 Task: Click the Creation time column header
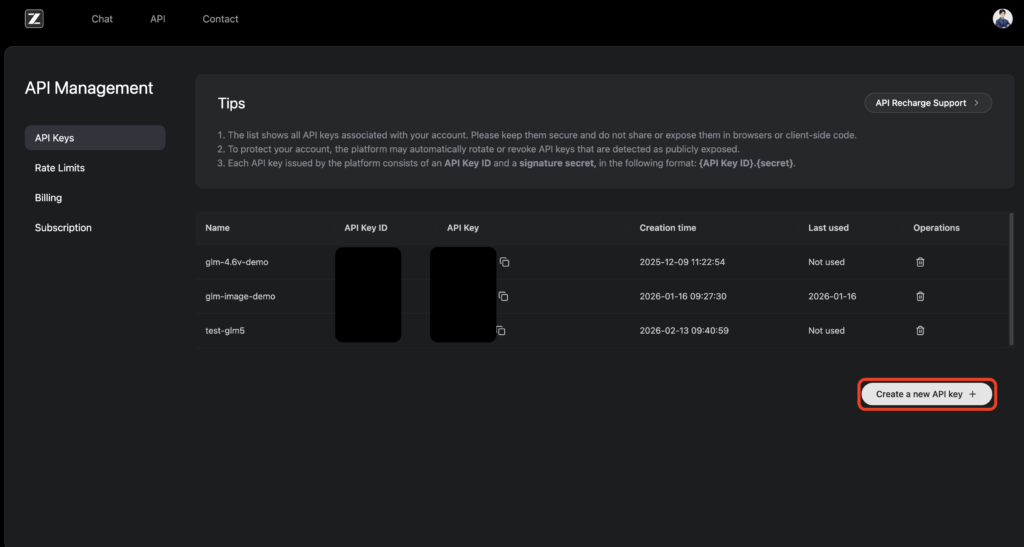668,228
